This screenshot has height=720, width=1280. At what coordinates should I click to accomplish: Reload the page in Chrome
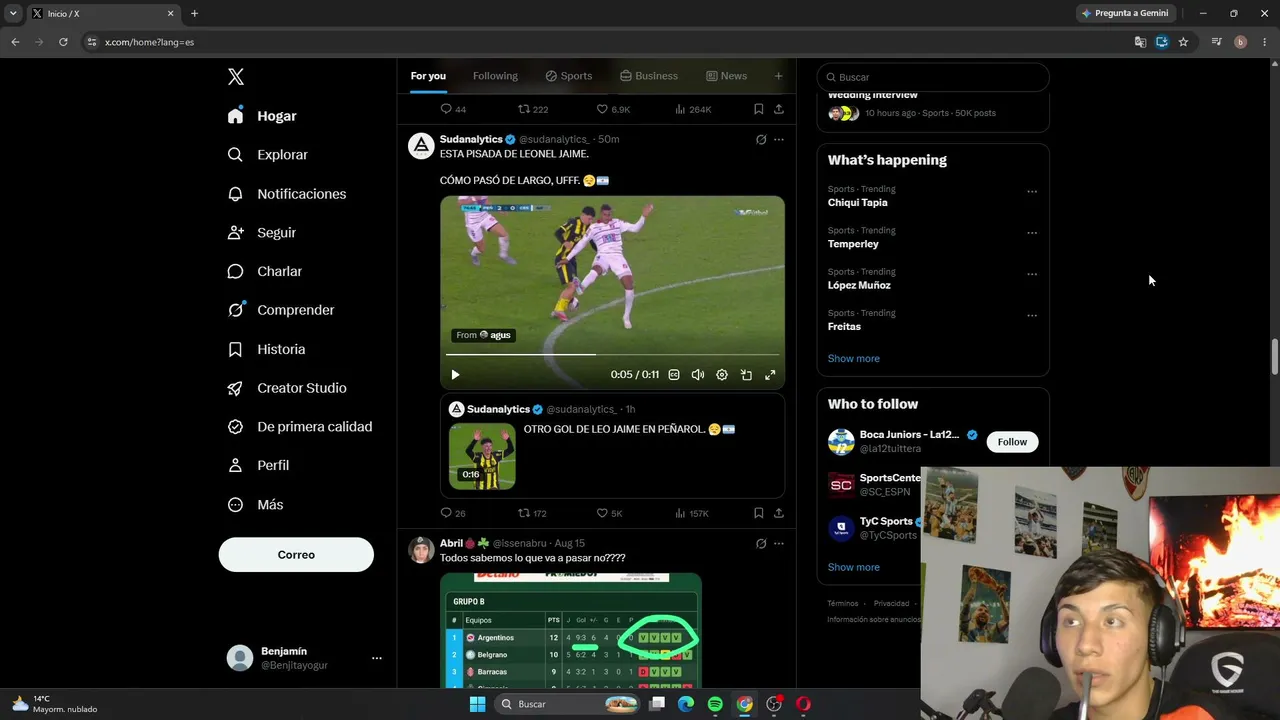click(x=63, y=42)
